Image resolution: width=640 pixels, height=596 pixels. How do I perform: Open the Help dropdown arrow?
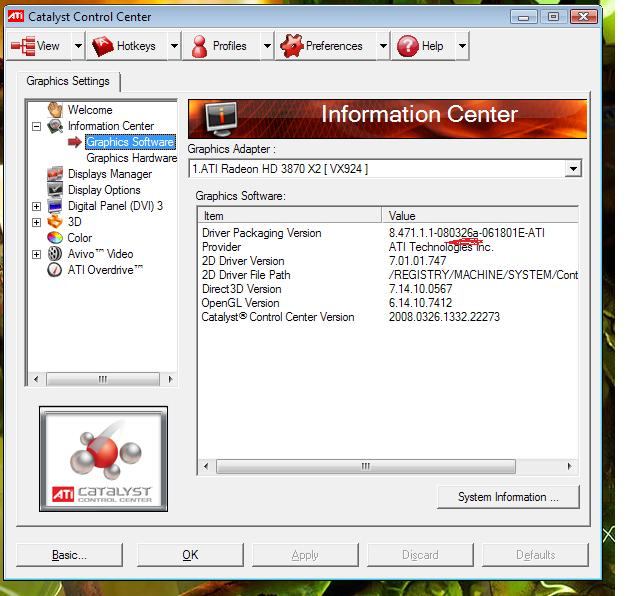pos(462,46)
